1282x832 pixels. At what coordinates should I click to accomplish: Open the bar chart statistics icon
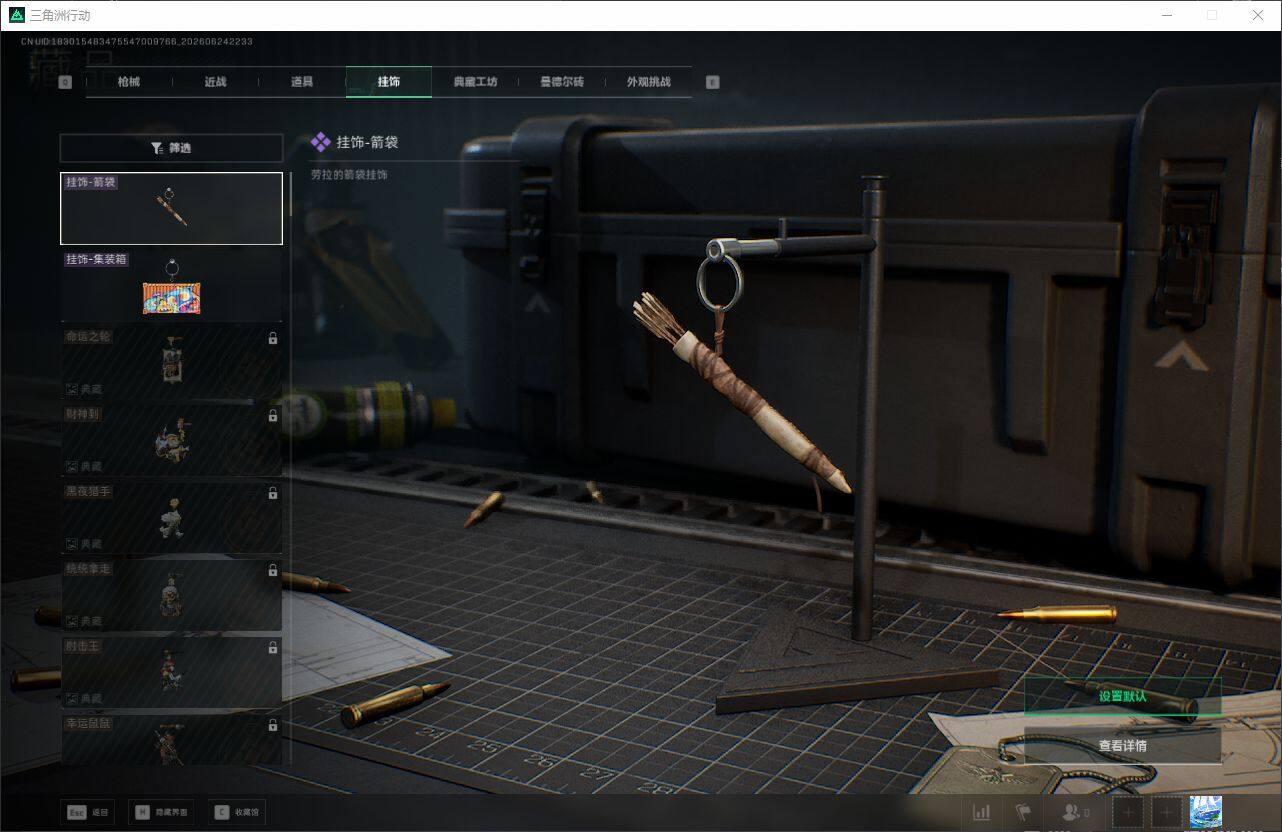[982, 813]
